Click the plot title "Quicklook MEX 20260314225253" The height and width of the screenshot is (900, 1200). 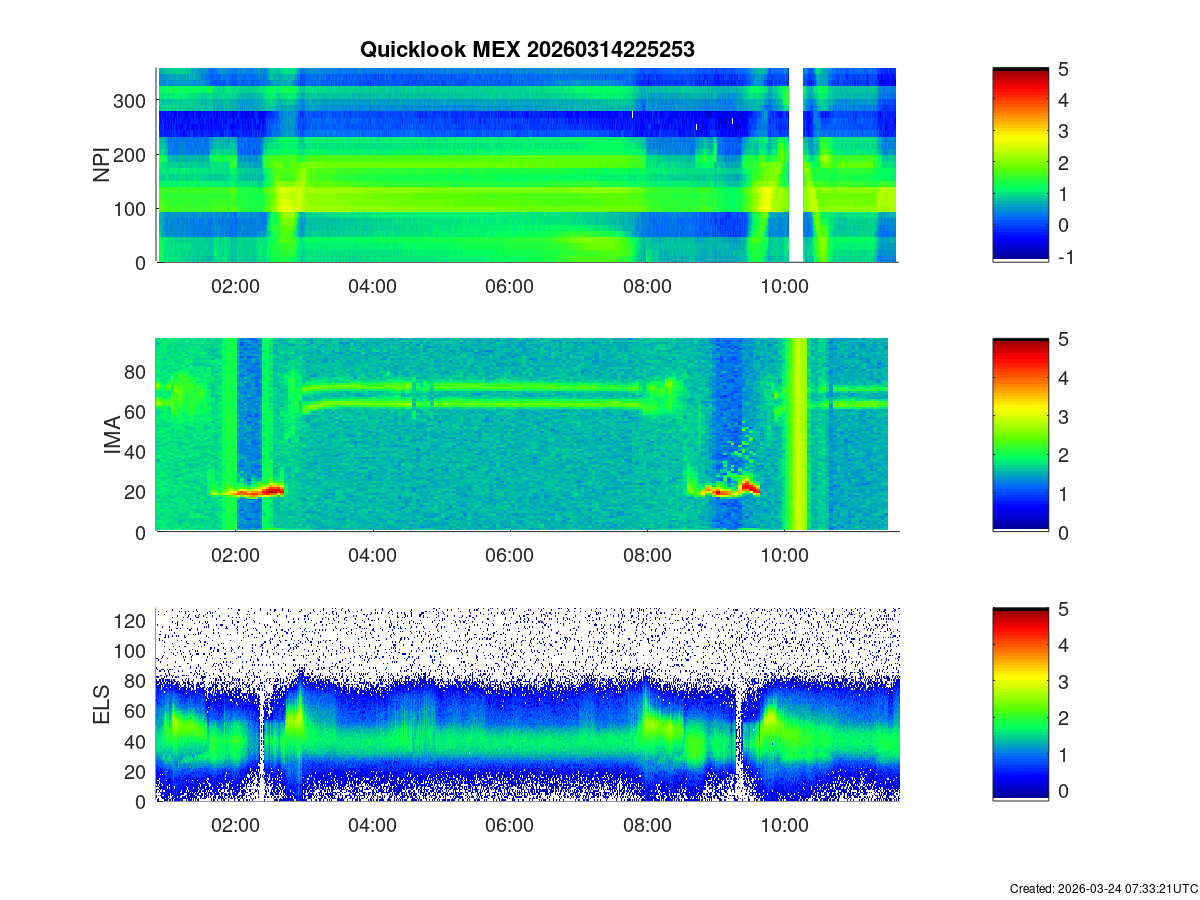527,49
